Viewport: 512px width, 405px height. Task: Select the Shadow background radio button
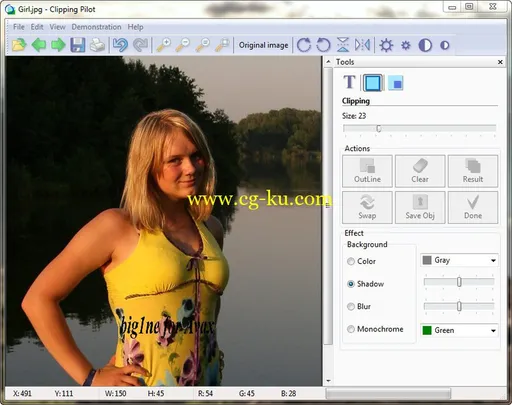(x=351, y=284)
